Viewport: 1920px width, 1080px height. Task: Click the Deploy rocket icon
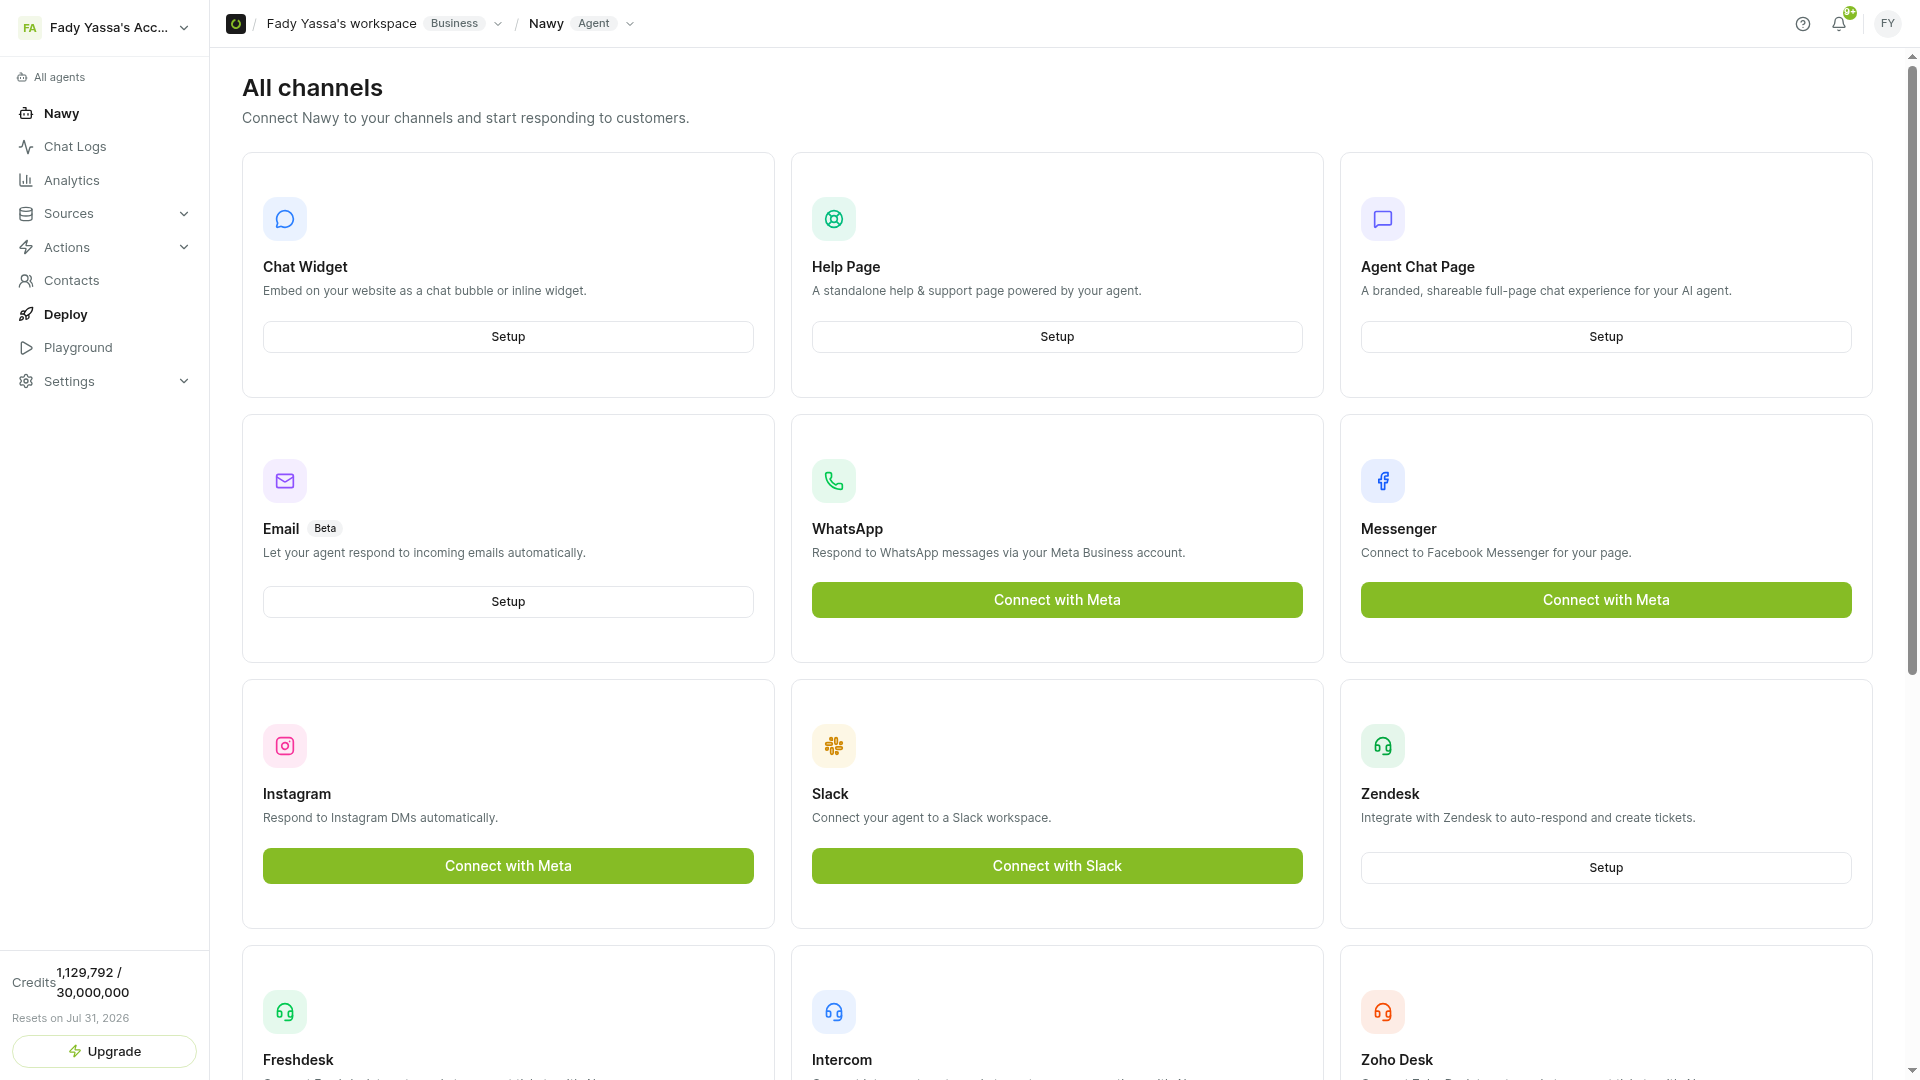point(26,315)
